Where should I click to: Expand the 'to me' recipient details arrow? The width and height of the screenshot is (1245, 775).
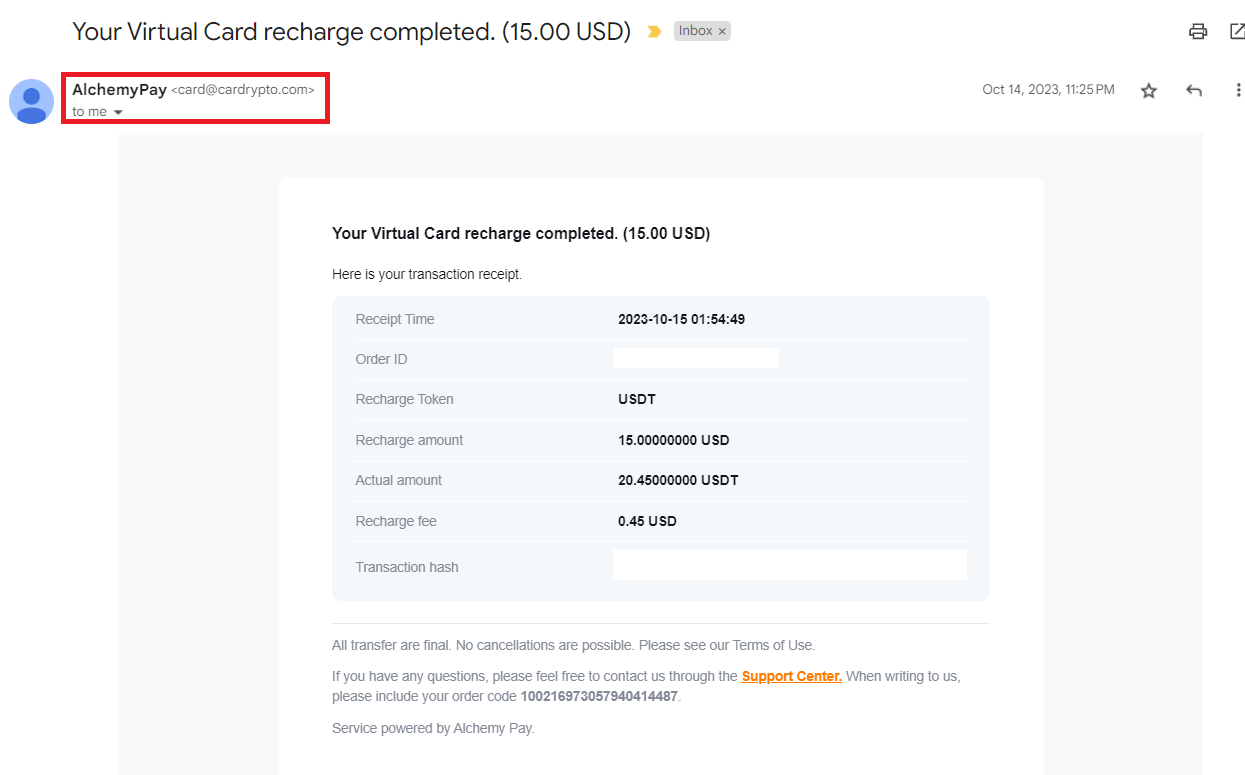(118, 113)
